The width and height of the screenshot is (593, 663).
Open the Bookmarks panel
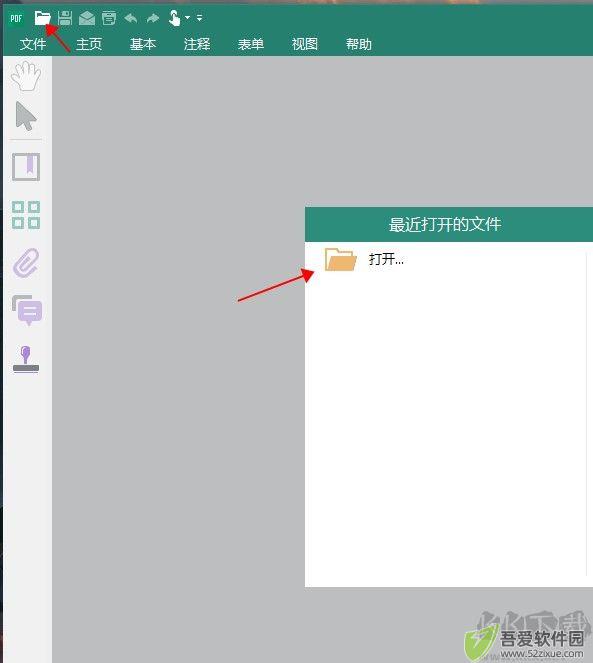tap(26, 167)
